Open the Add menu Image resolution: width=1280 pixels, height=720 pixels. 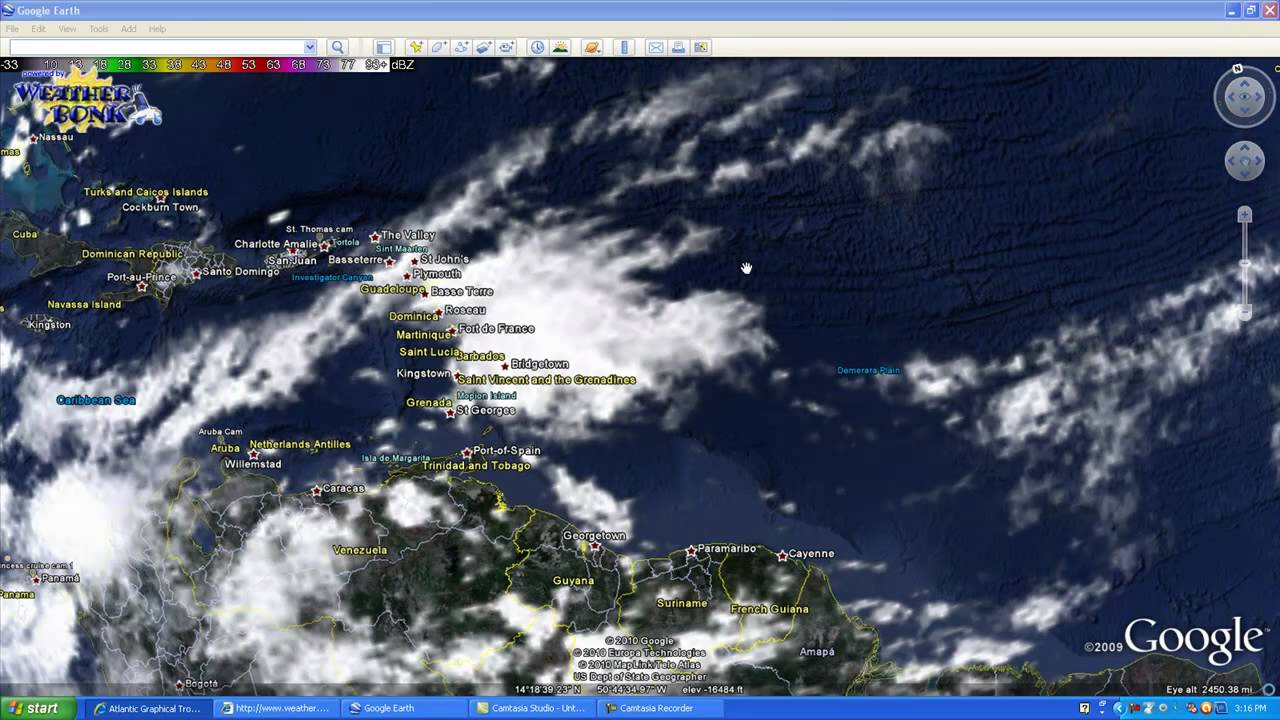tap(129, 29)
